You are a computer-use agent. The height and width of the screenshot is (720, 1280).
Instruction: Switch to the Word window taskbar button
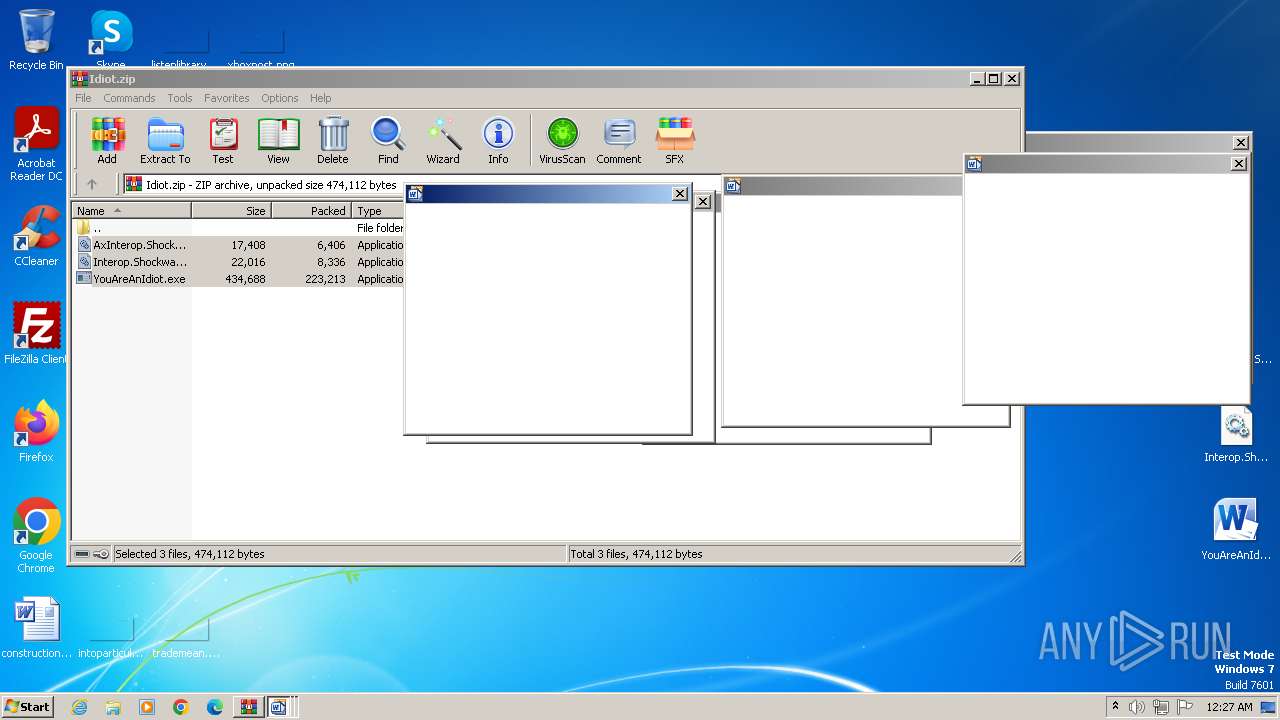point(279,707)
